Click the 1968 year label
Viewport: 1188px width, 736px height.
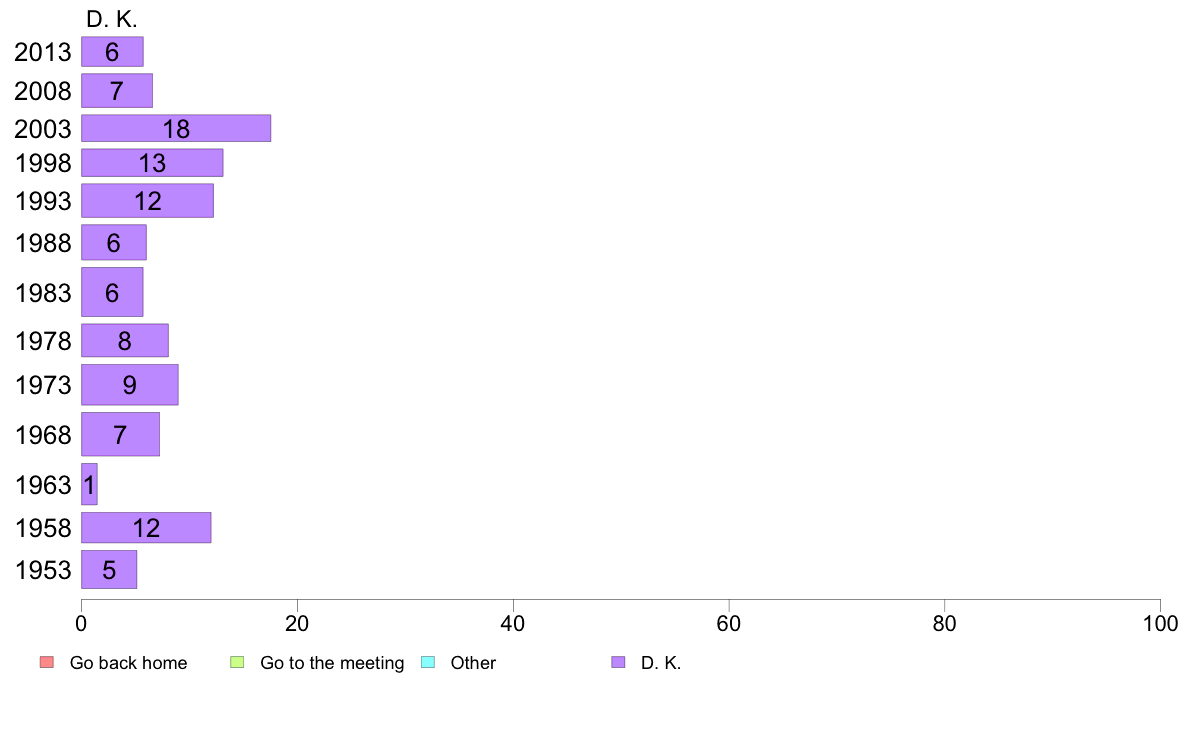point(43,435)
